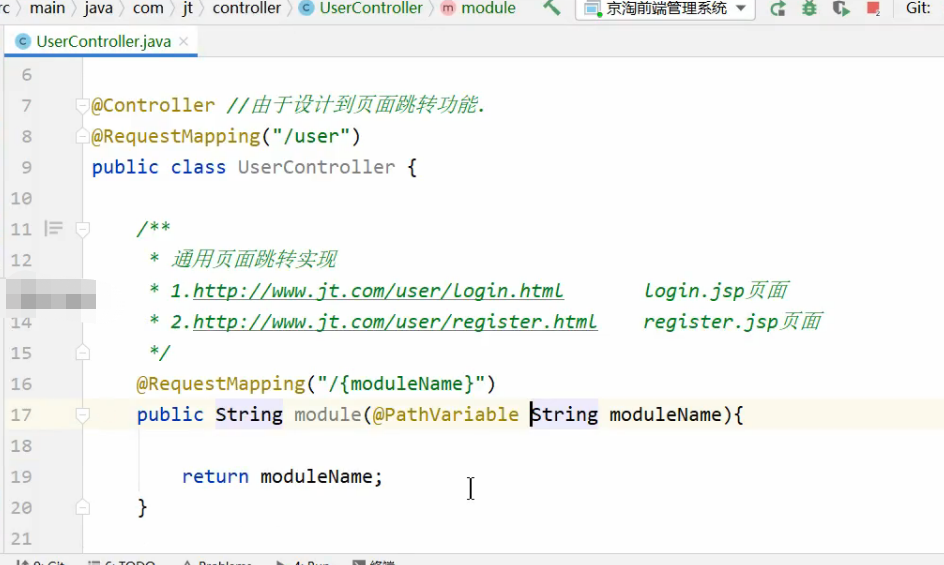Start debugging with the bug icon
Image resolution: width=944 pixels, height=565 pixels.
pyautogui.click(x=809, y=8)
